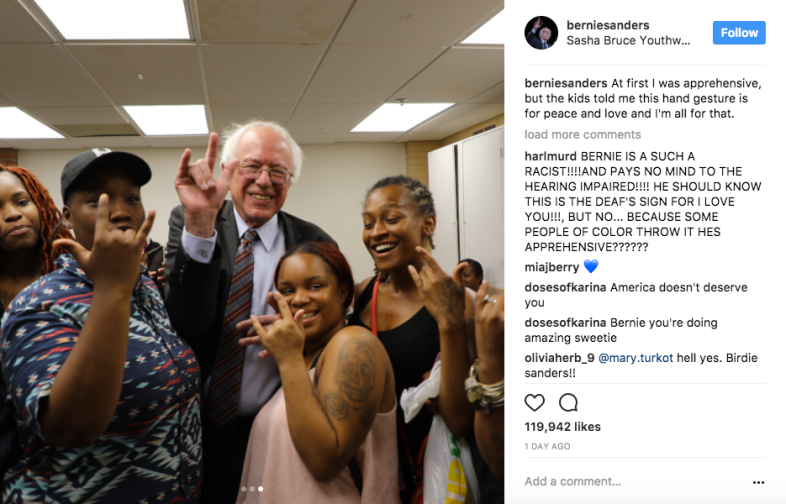Open berniesanders username in the caption
The height and width of the screenshot is (504, 786).
tap(566, 83)
